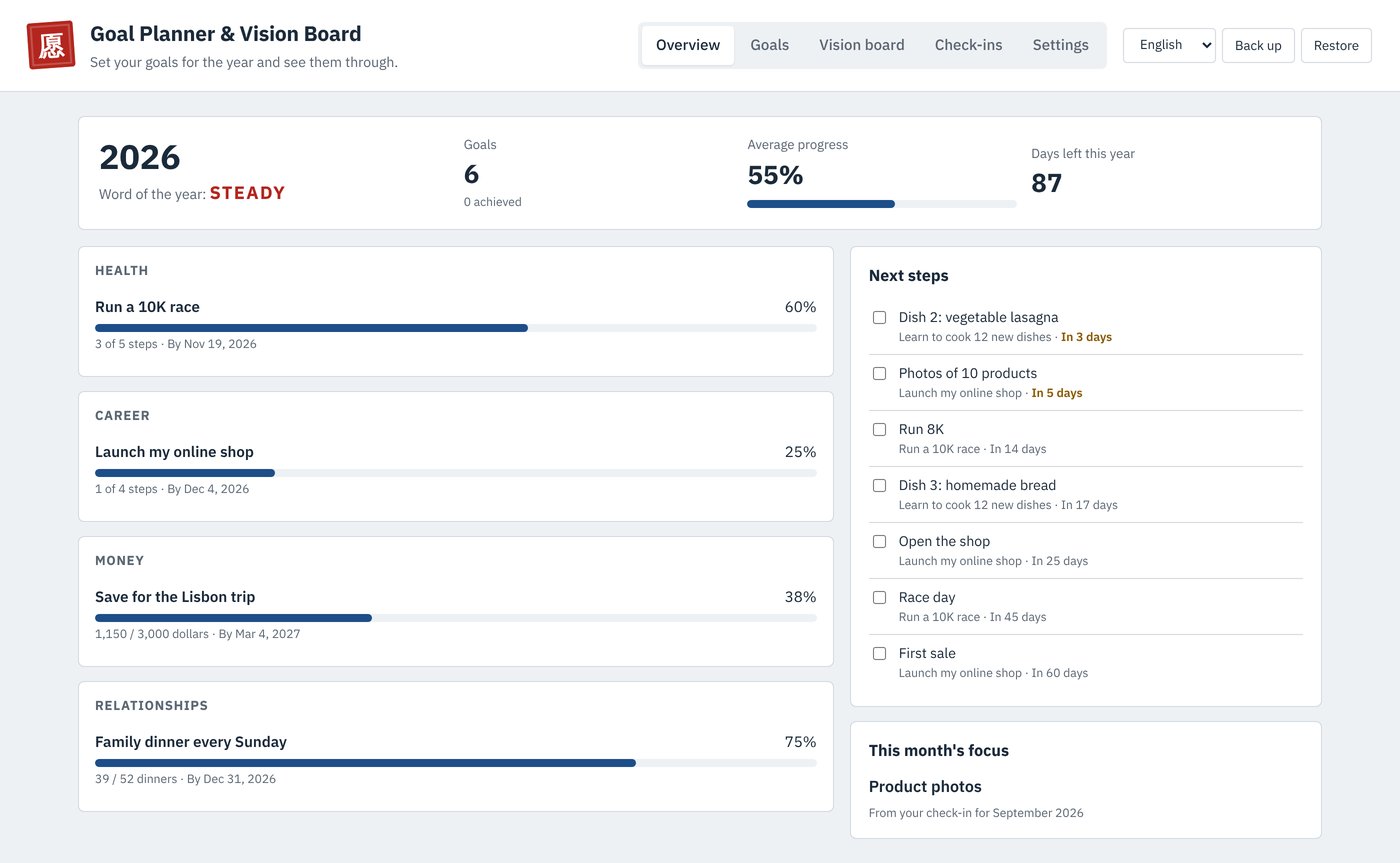Complete the 'Race day' step checkbox
Image resolution: width=1400 pixels, height=863 pixels.
tap(880, 597)
